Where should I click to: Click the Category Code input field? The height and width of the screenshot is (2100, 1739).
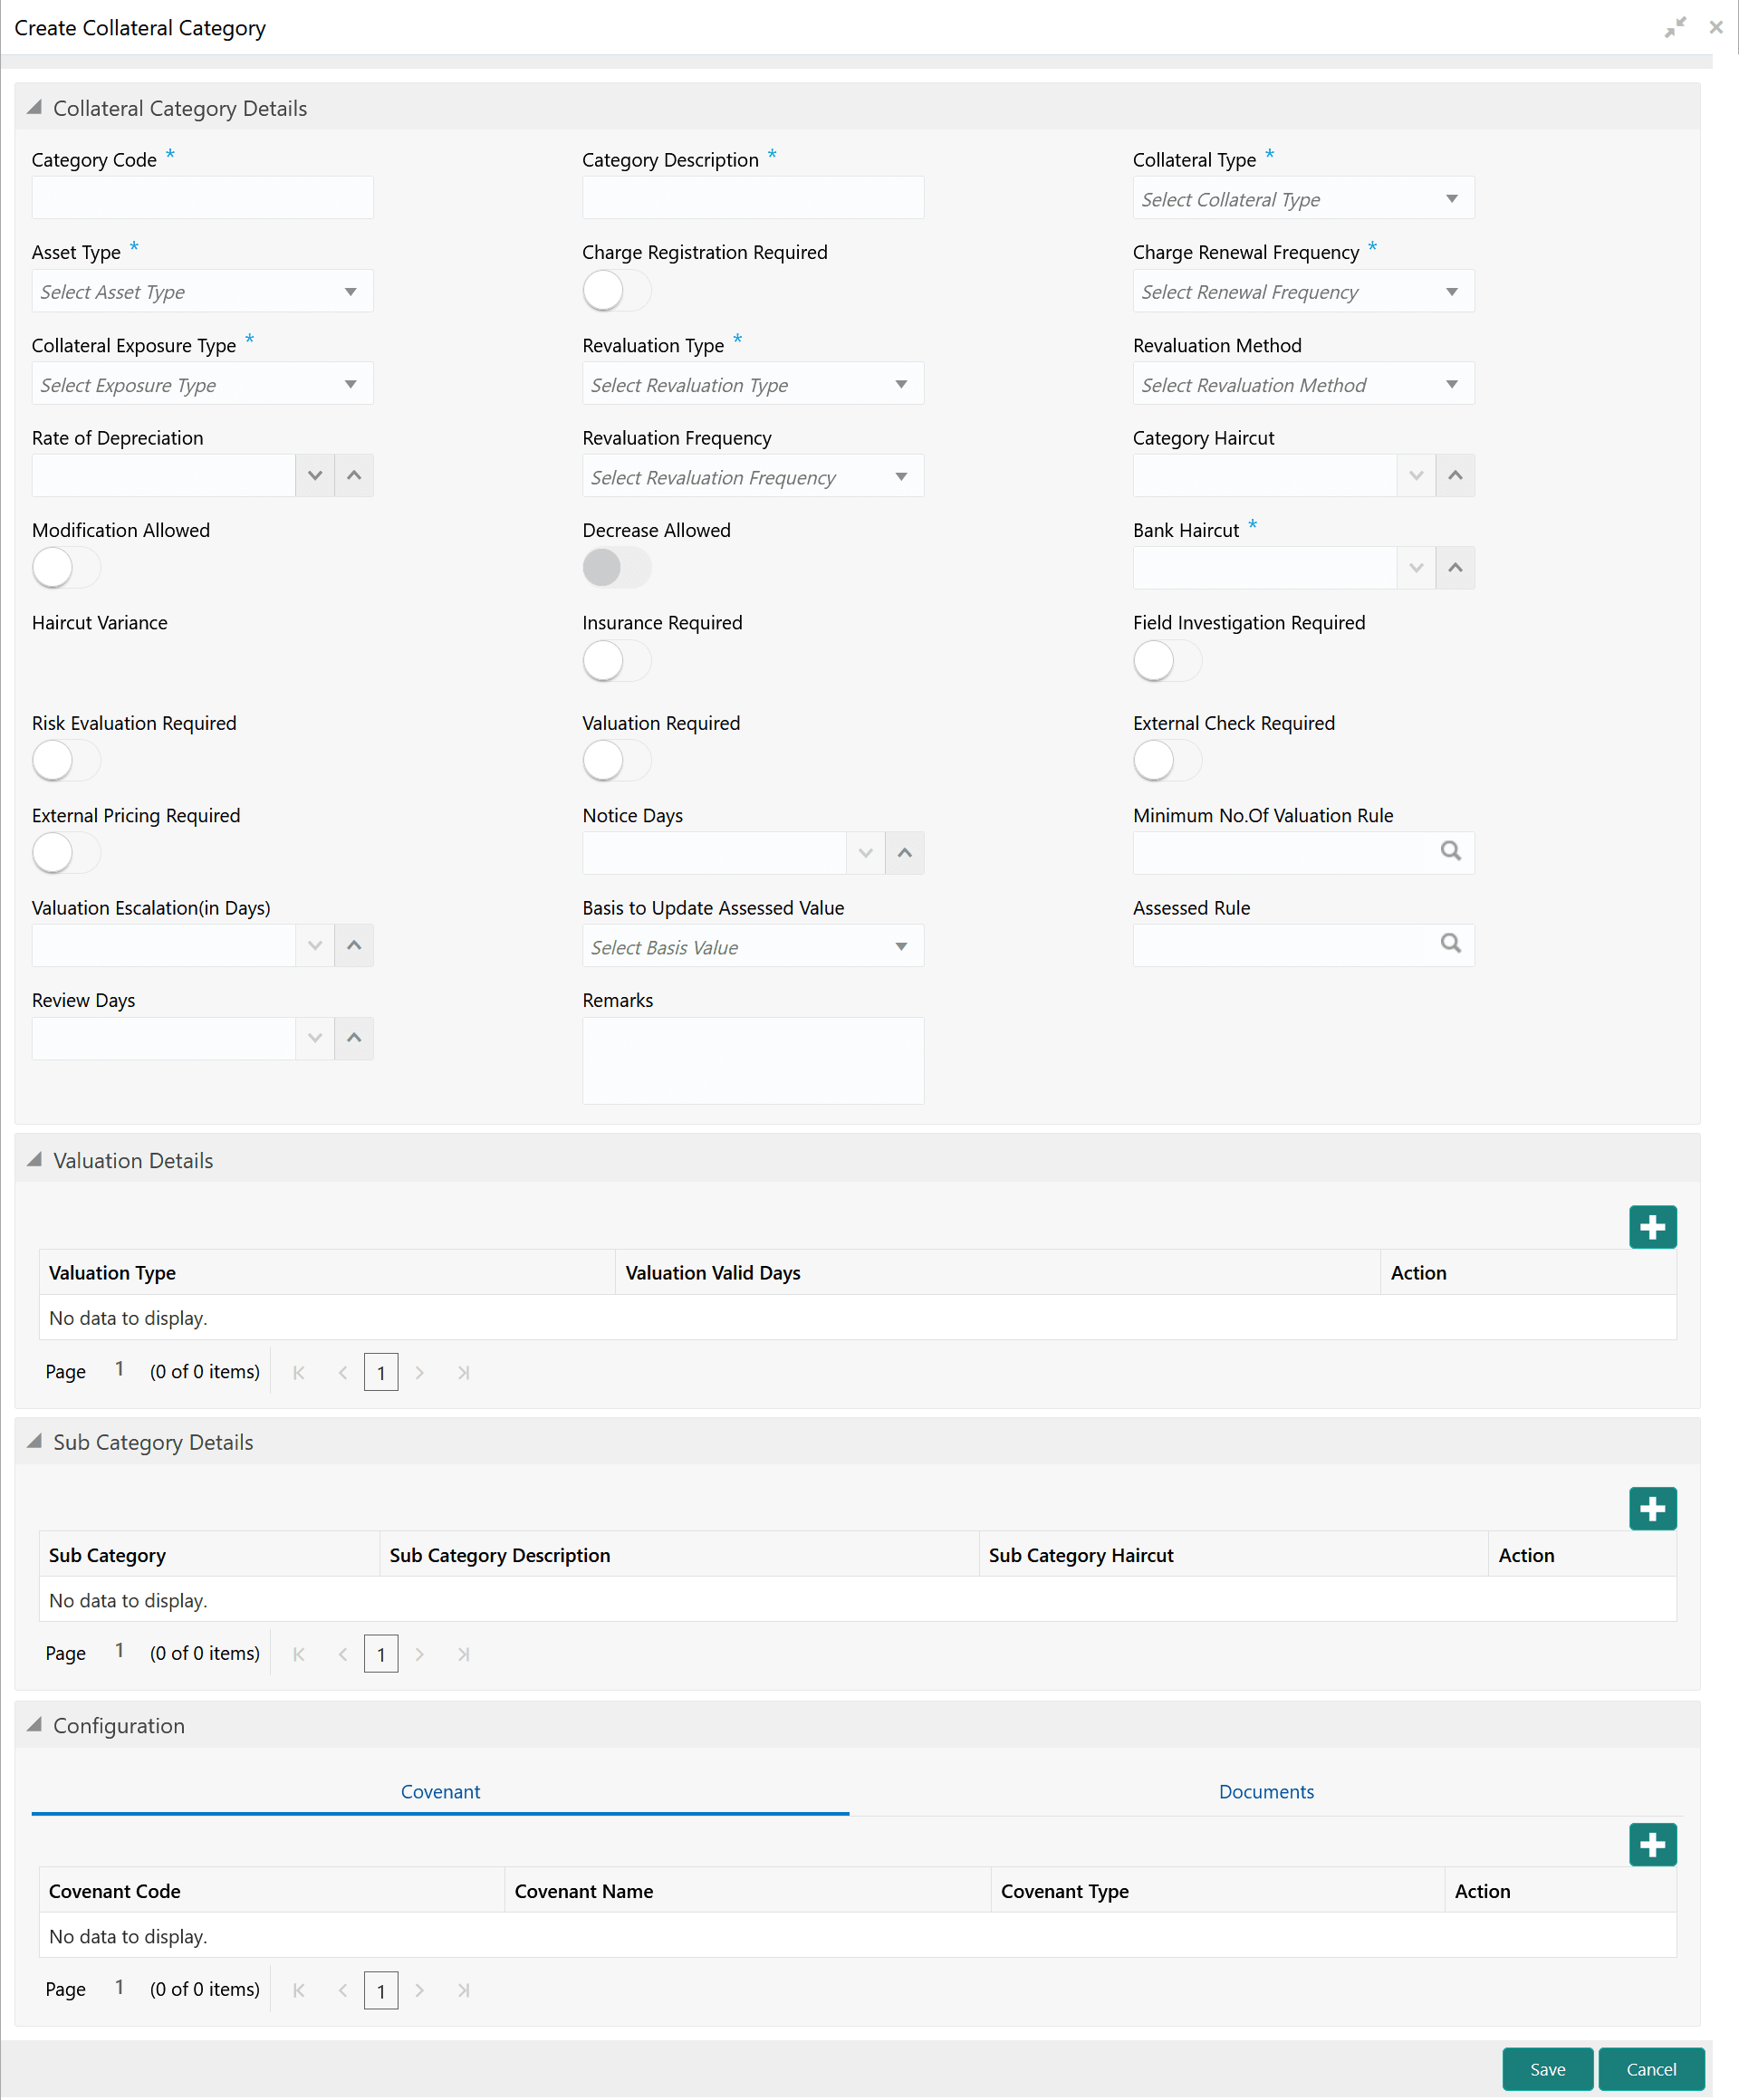202,198
